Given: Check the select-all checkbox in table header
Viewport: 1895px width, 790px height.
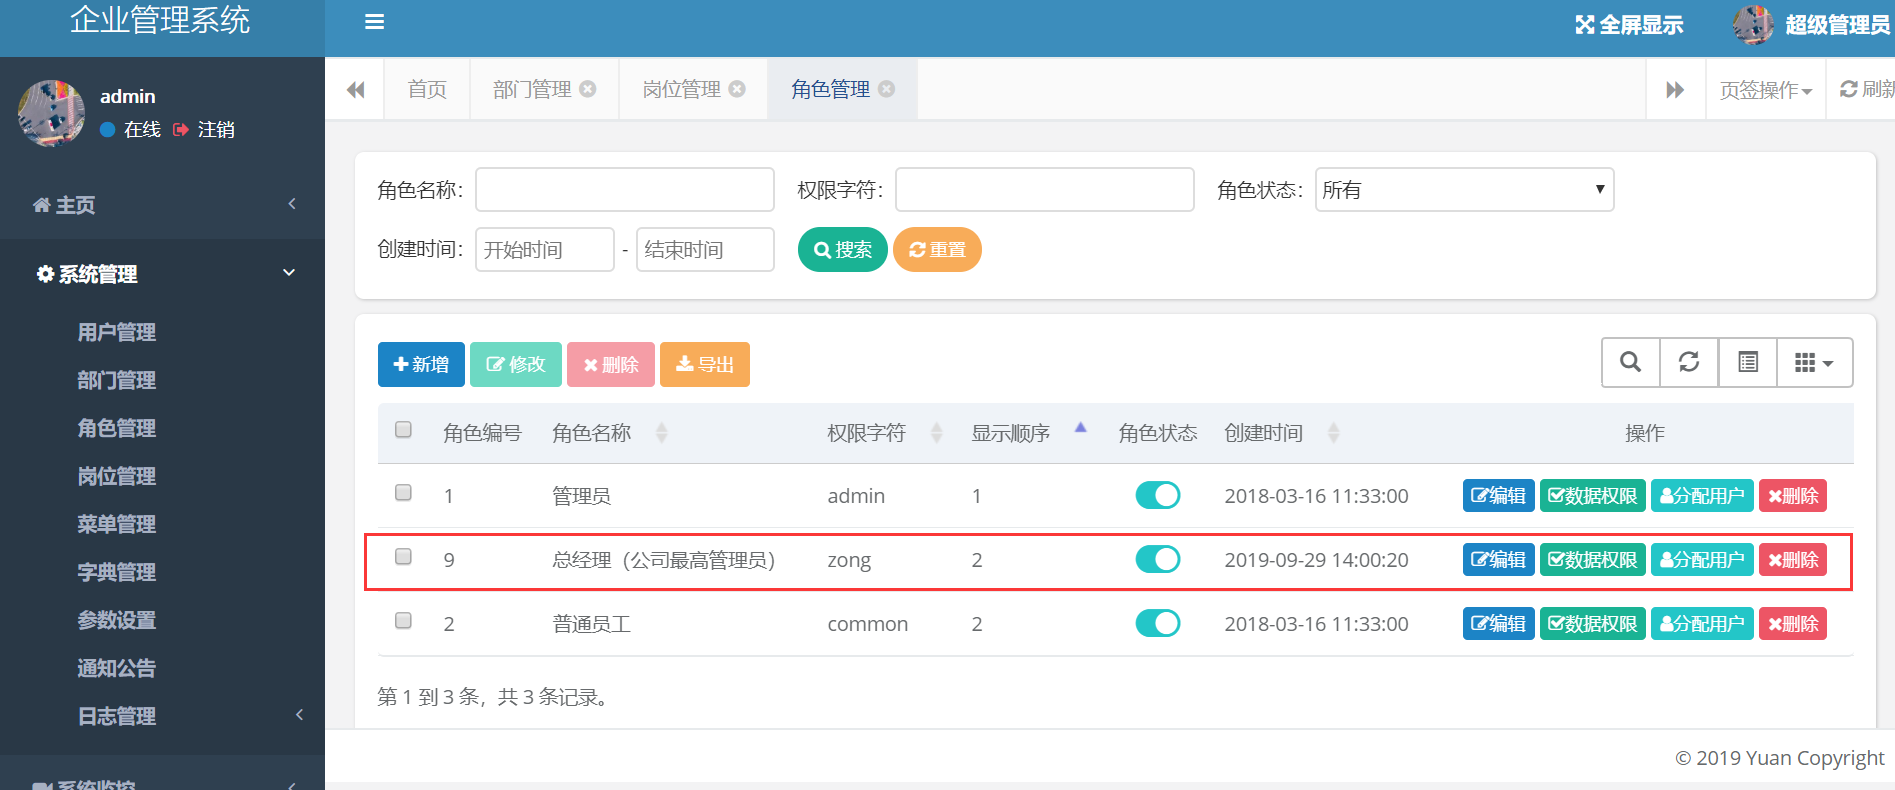Looking at the screenshot, I should pyautogui.click(x=403, y=429).
